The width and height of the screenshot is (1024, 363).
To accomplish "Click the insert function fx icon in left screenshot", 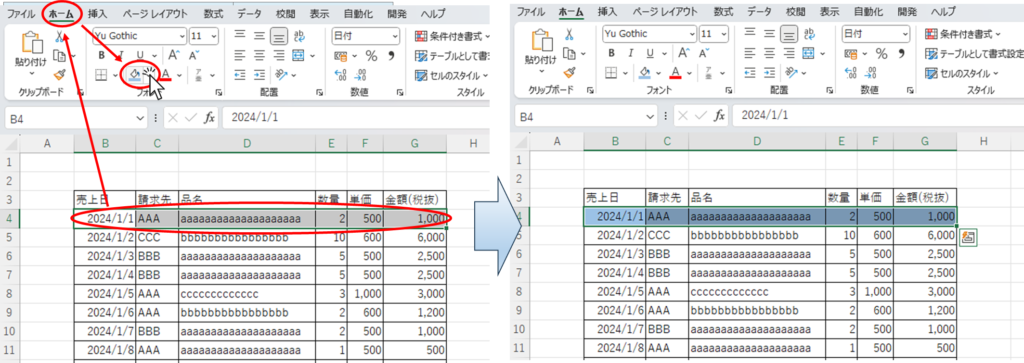I will tap(209, 118).
